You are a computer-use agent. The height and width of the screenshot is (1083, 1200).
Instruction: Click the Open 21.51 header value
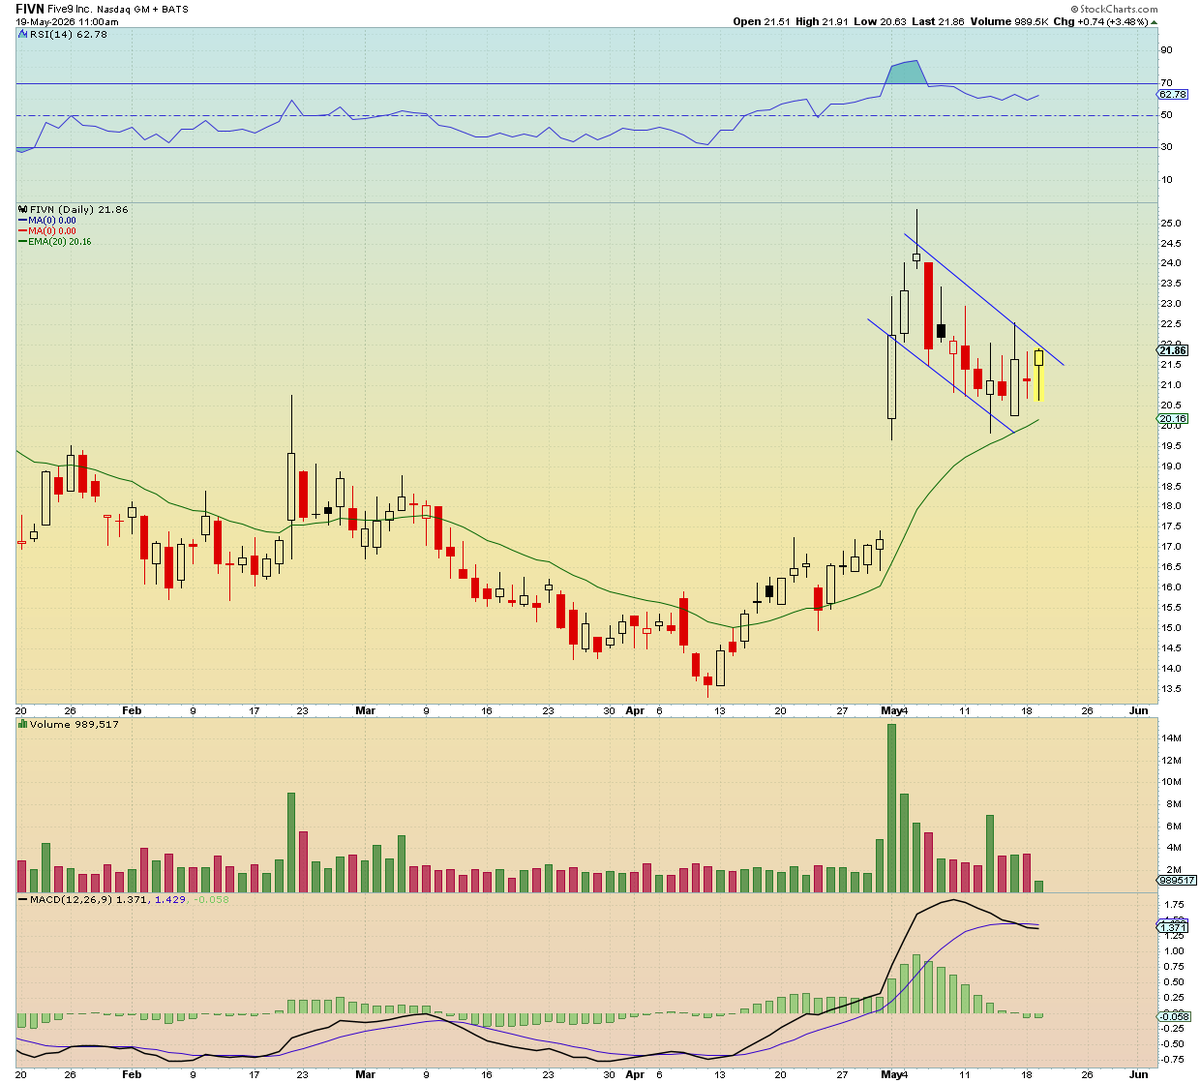pyautogui.click(x=762, y=22)
